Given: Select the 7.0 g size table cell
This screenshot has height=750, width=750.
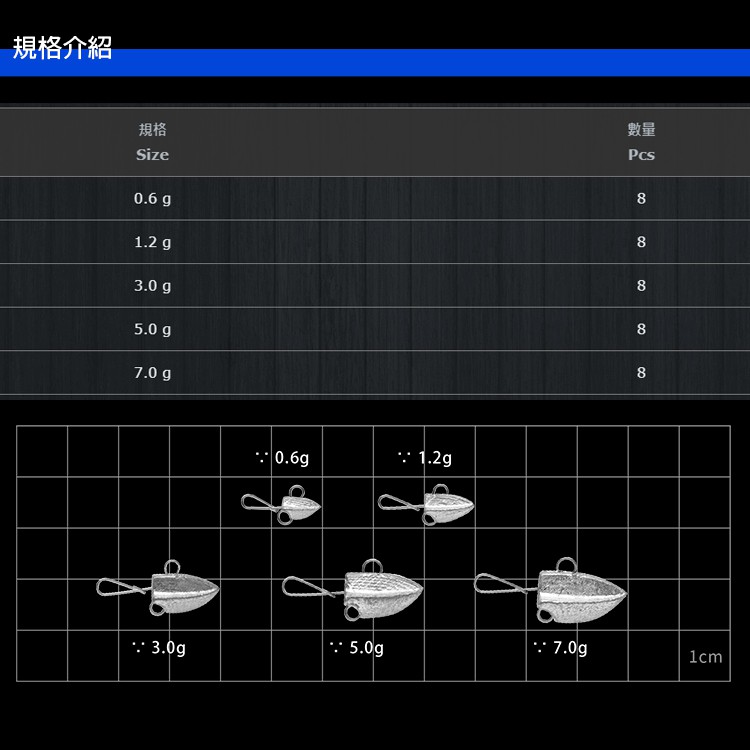Looking at the screenshot, I should click(x=152, y=373).
